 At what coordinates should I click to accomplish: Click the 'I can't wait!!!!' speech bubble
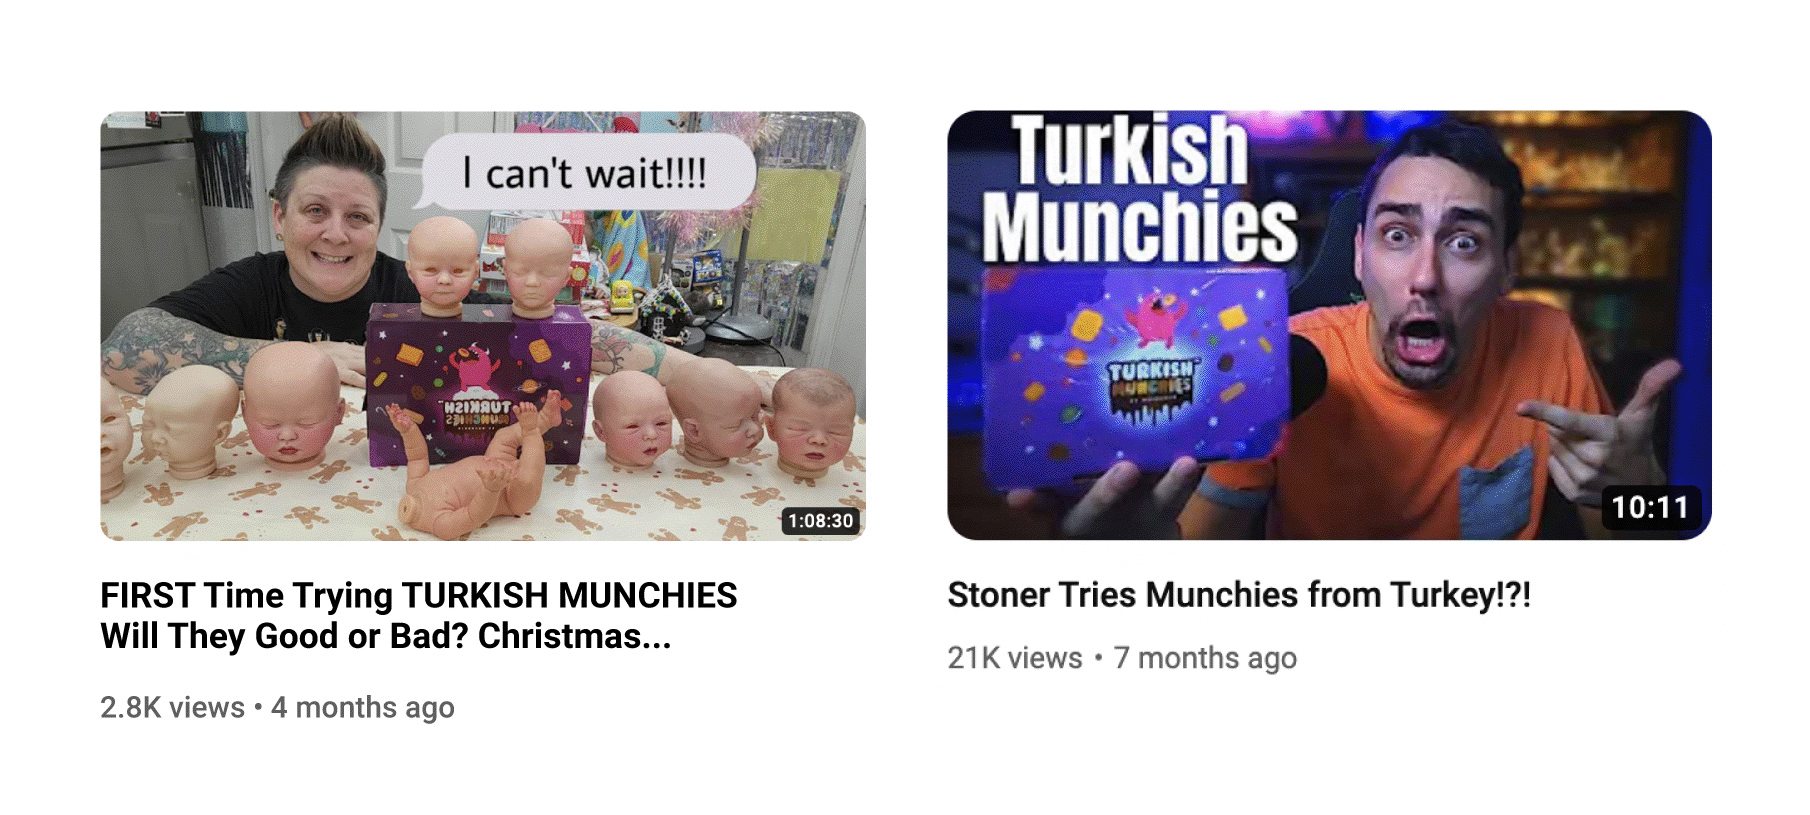[x=586, y=173]
